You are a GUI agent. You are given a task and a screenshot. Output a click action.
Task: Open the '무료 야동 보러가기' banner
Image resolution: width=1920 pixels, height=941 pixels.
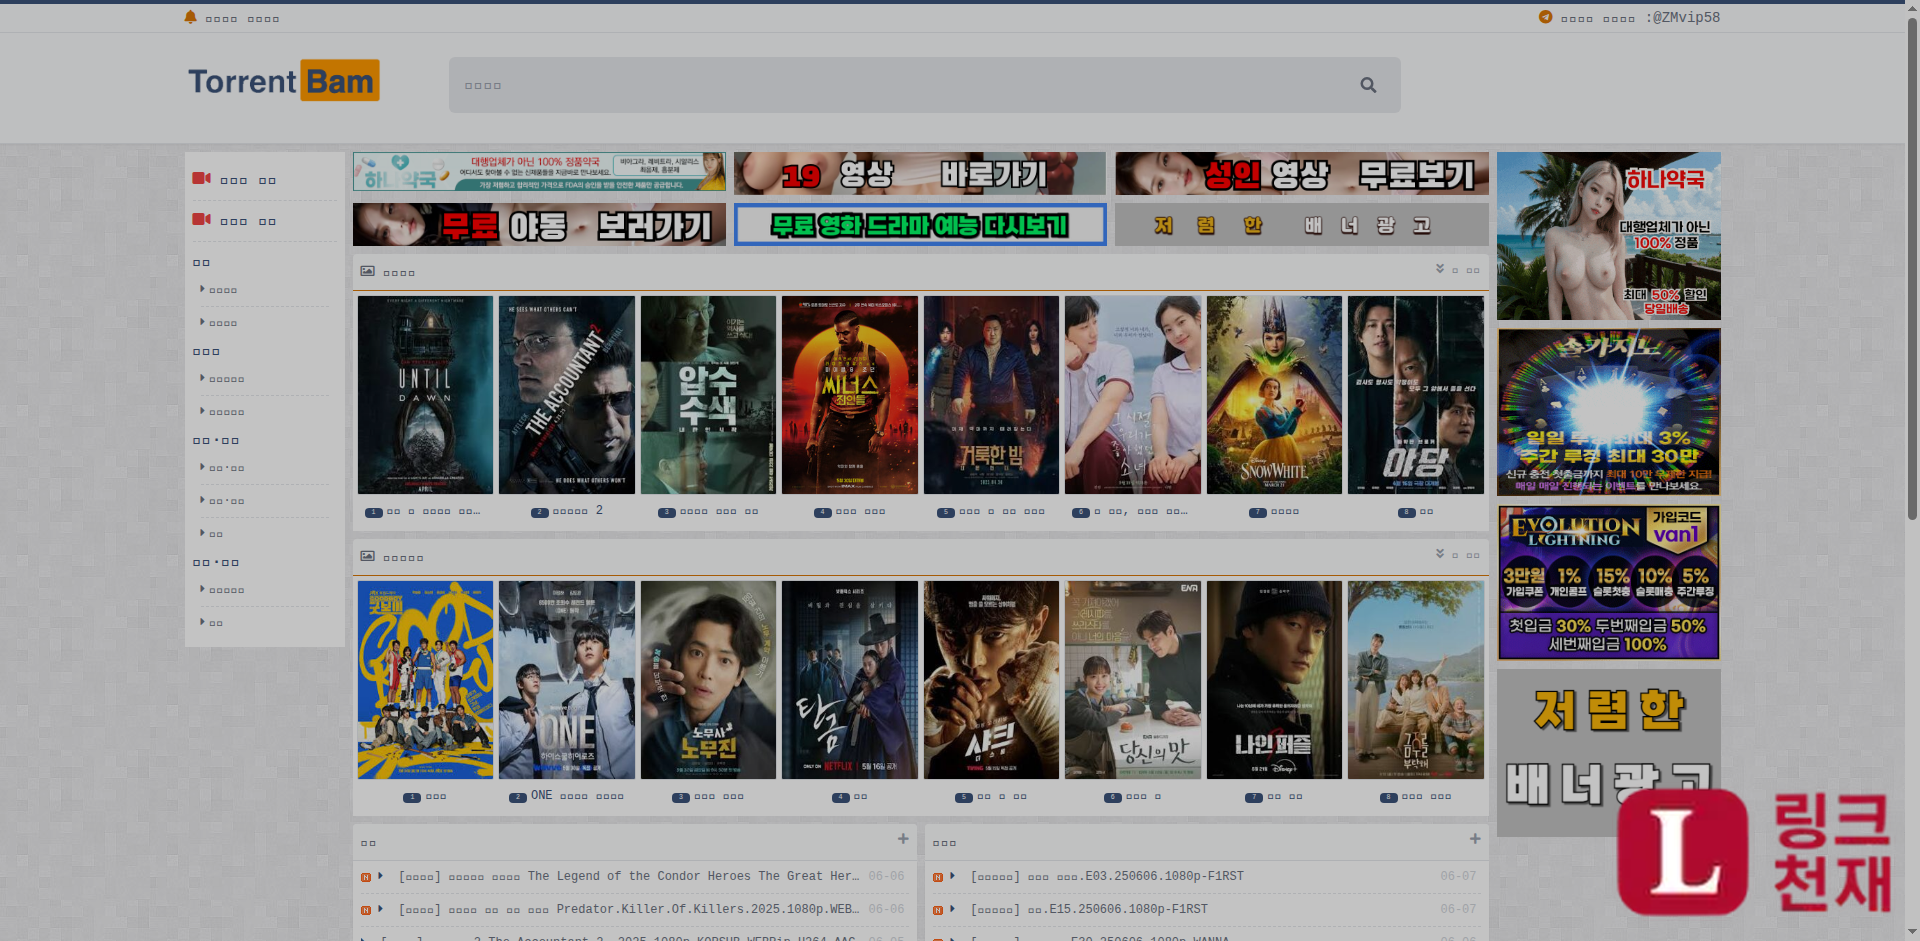[539, 225]
